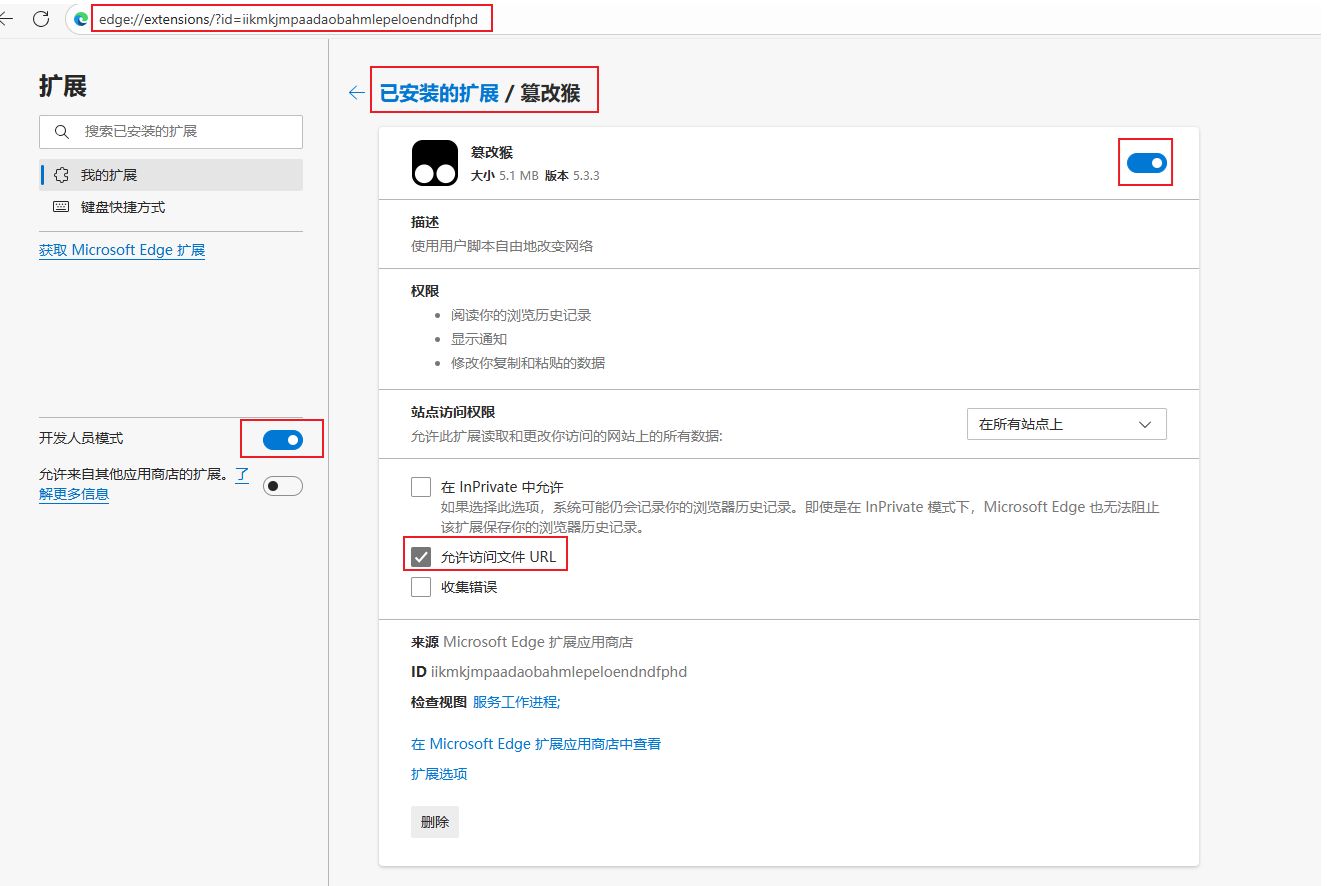Open the 获取 Microsoft Edge 扩展 link
Viewport: 1332px width, 886px height.
(122, 250)
